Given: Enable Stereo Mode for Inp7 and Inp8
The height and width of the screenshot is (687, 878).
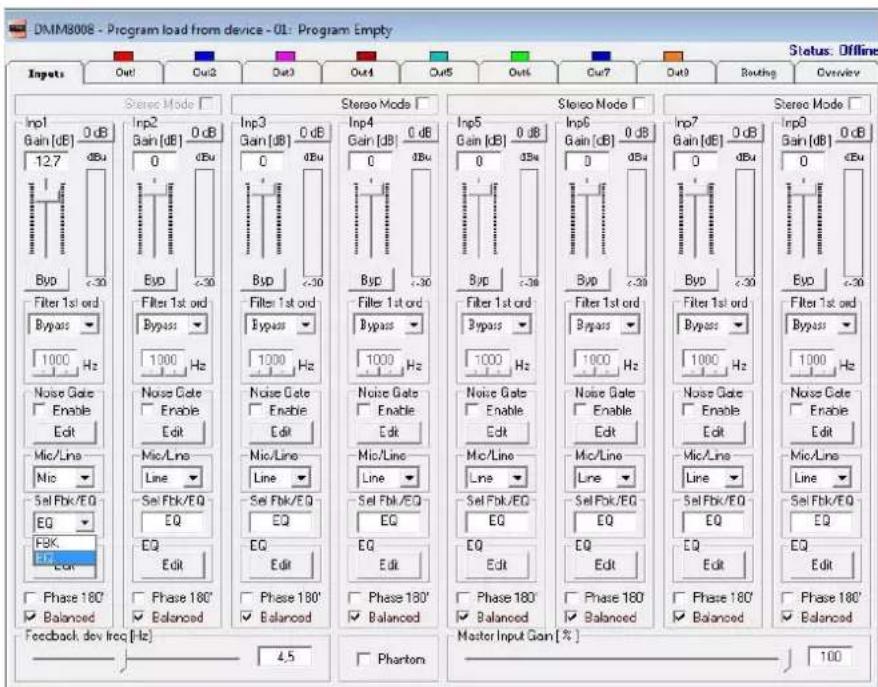Looking at the screenshot, I should 856,104.
